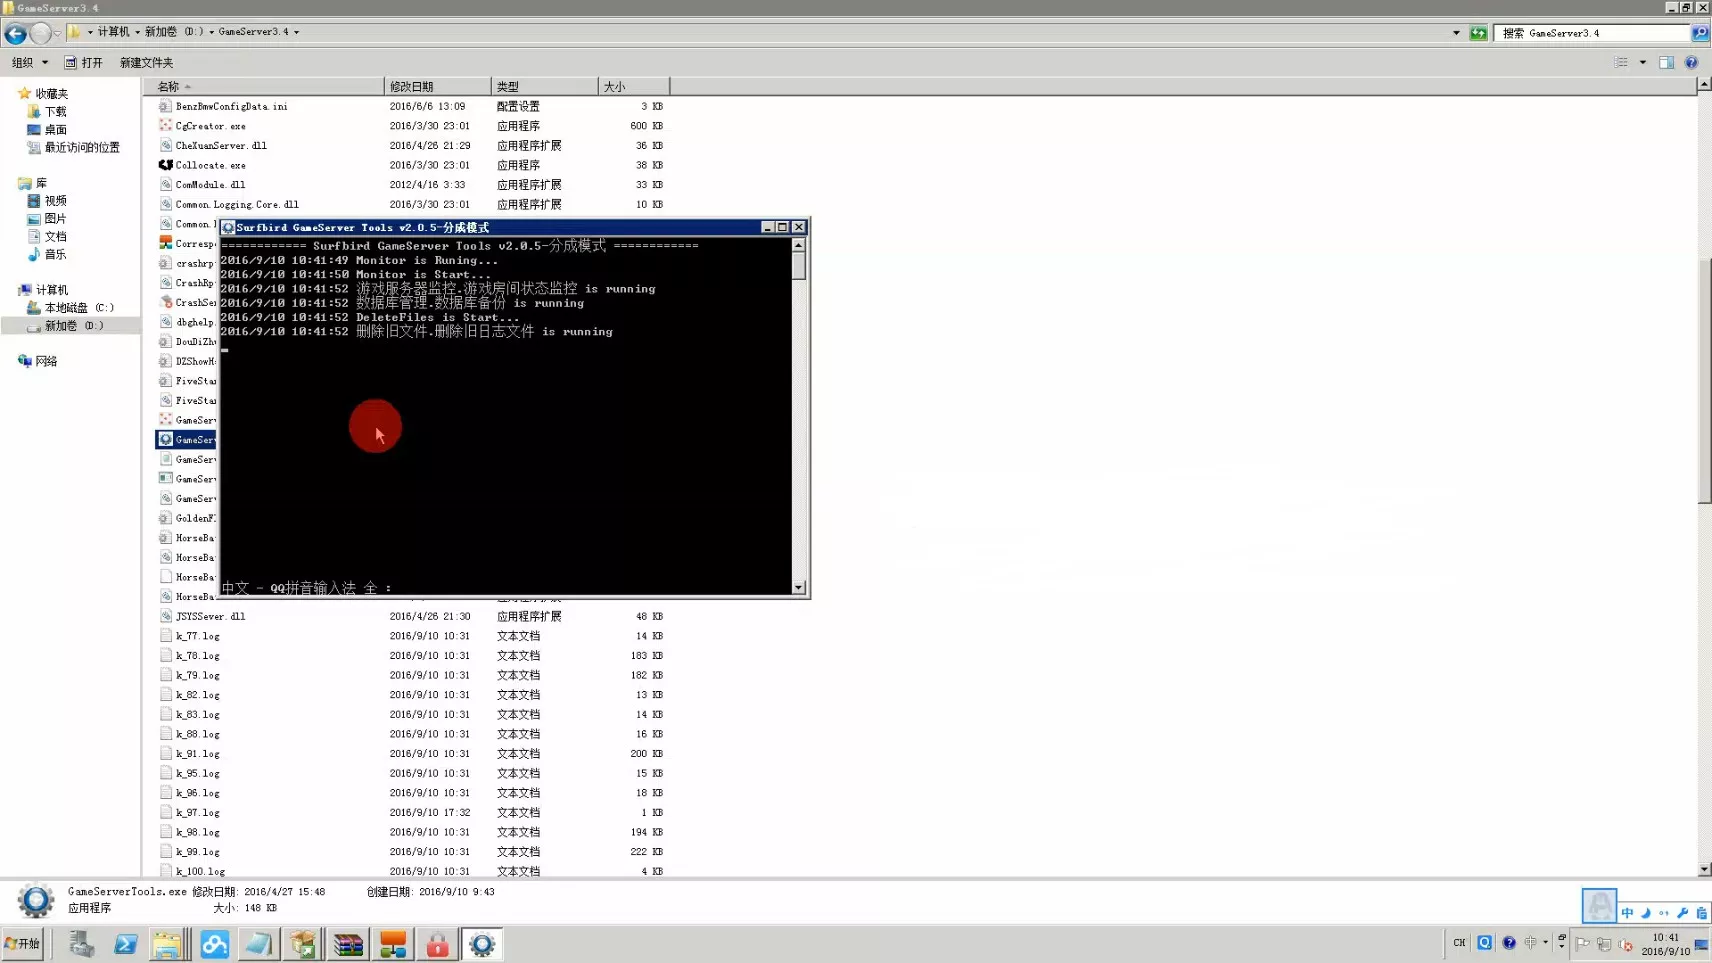Select 网络 in the navigation pane
This screenshot has width=1712, height=963.
tap(46, 361)
